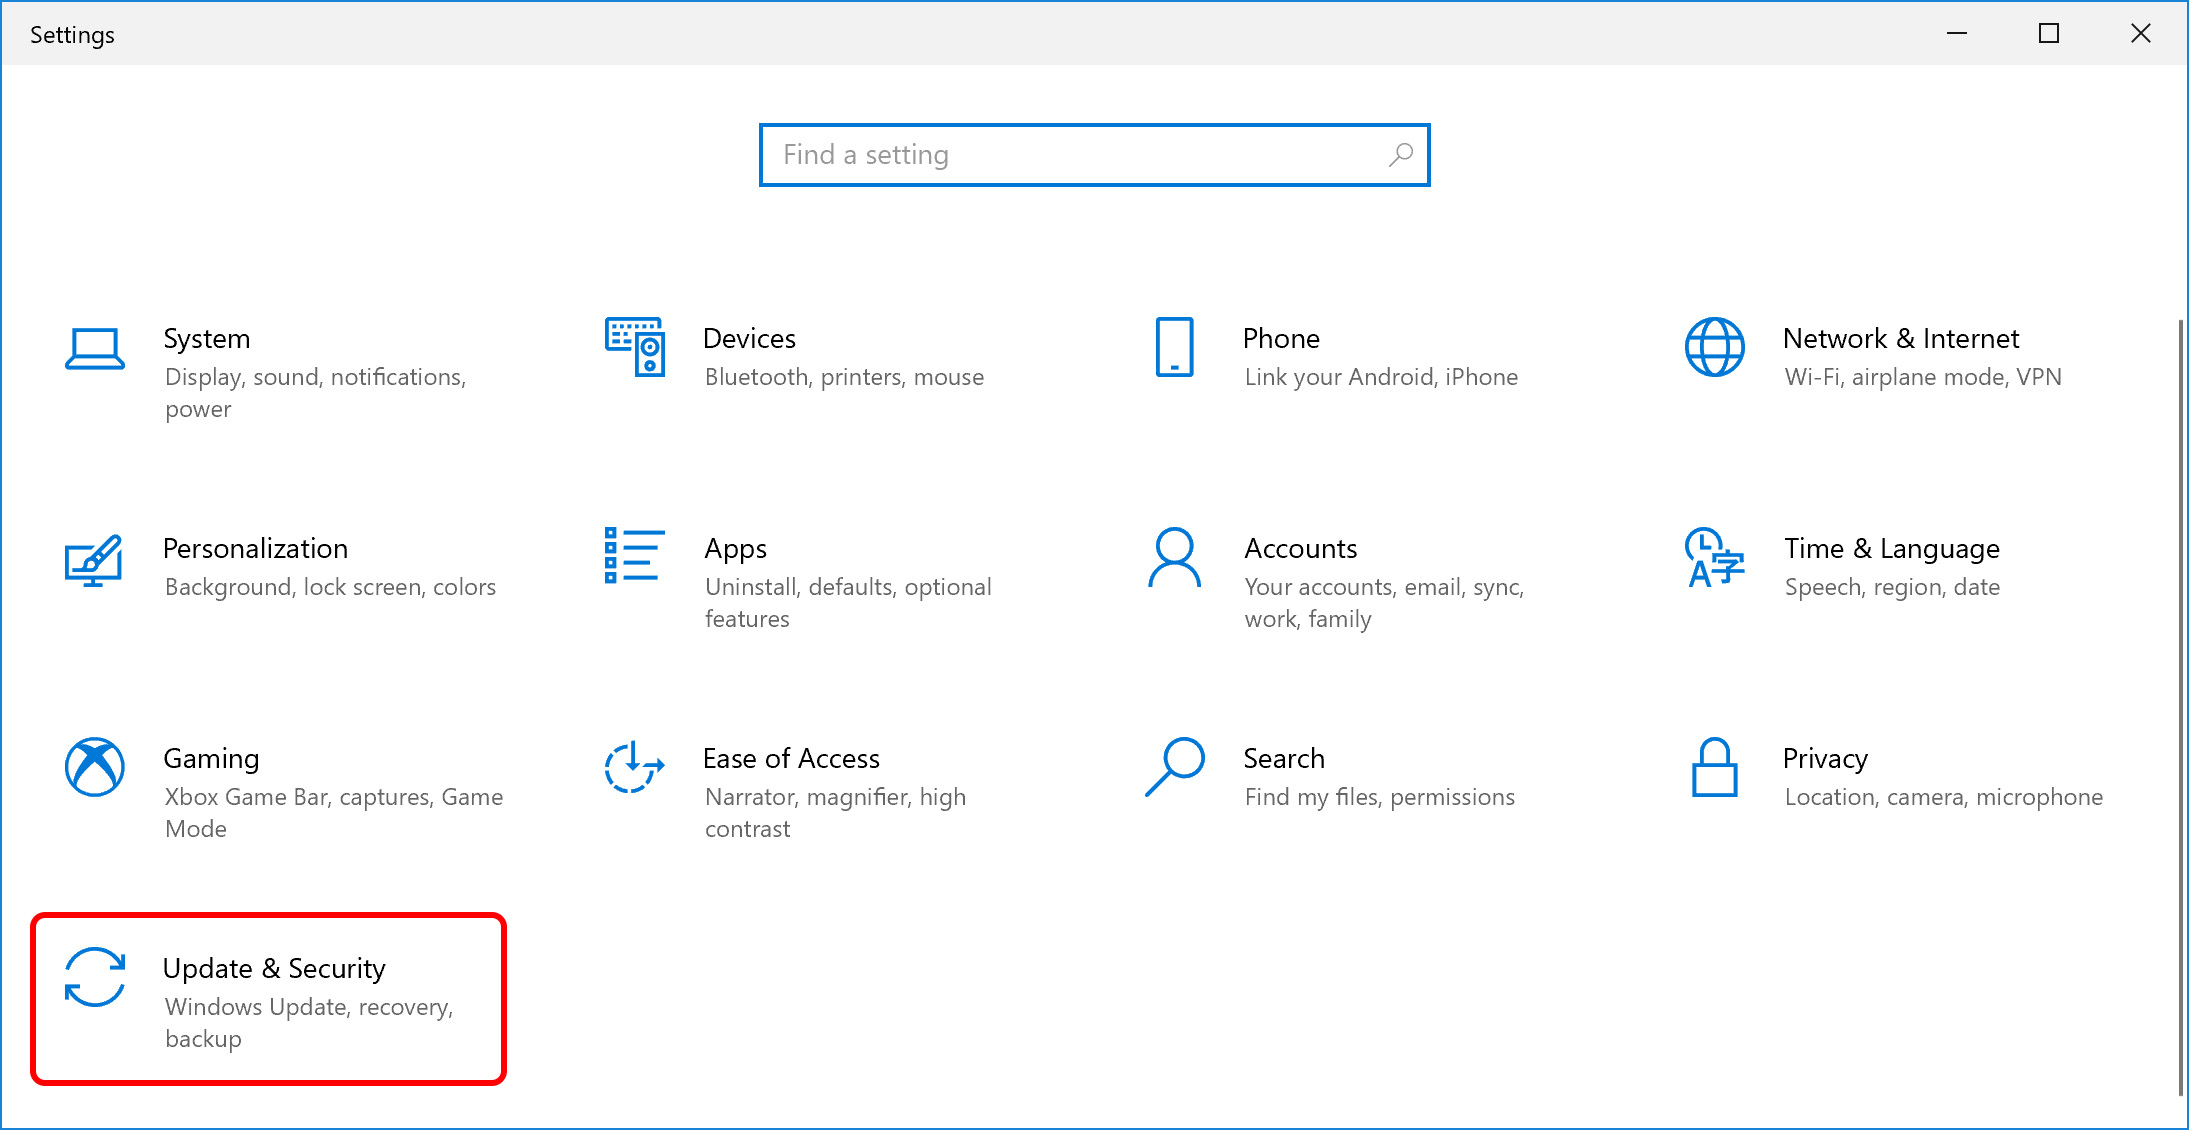This screenshot has width=2189, height=1130.
Task: Click 'Display, sound, notifications, power' description
Action: (x=316, y=393)
